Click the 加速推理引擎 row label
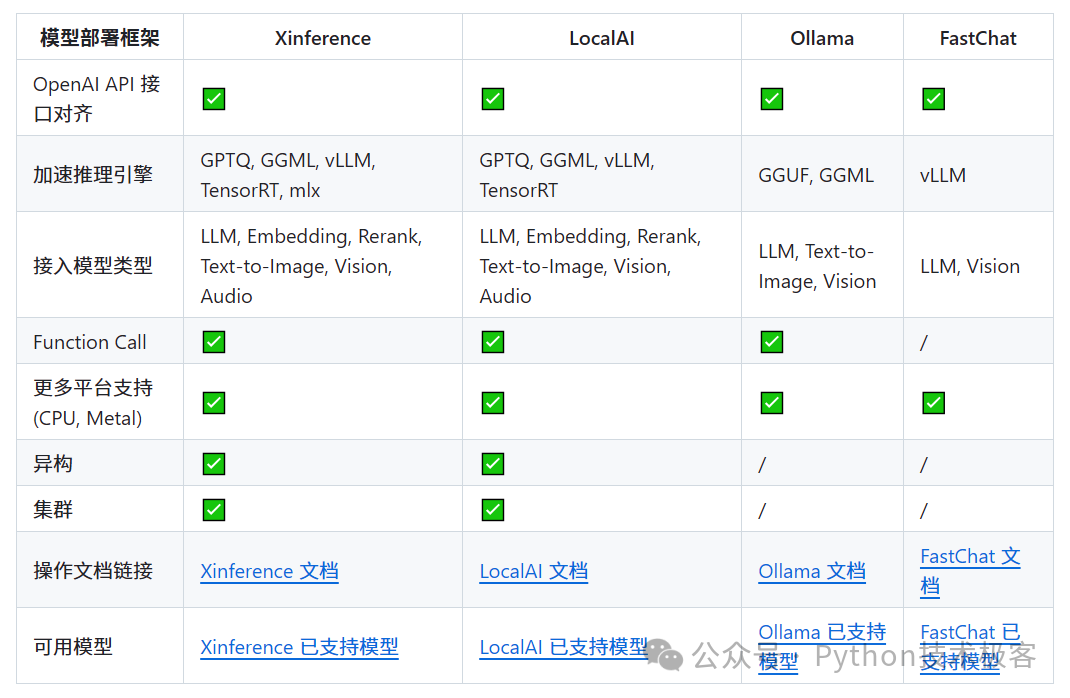1070x698 pixels. [93, 175]
